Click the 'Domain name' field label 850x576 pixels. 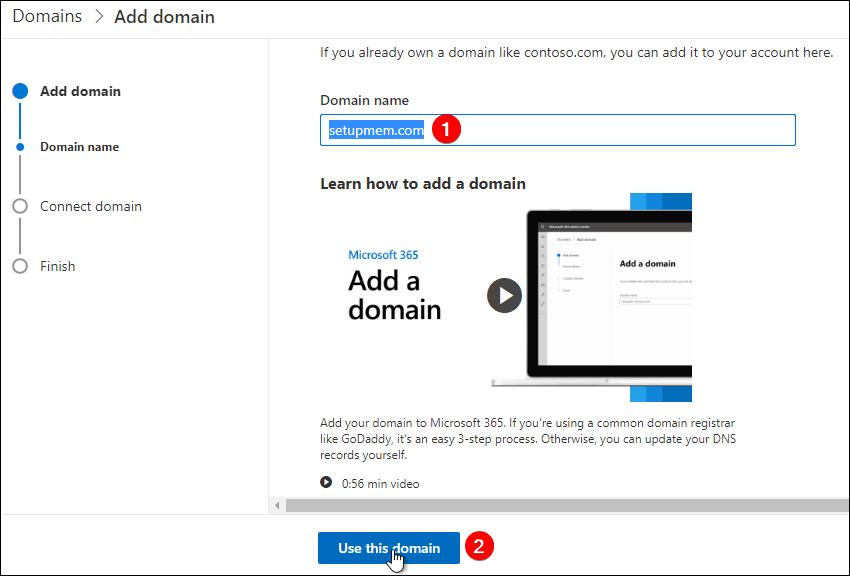pos(364,100)
